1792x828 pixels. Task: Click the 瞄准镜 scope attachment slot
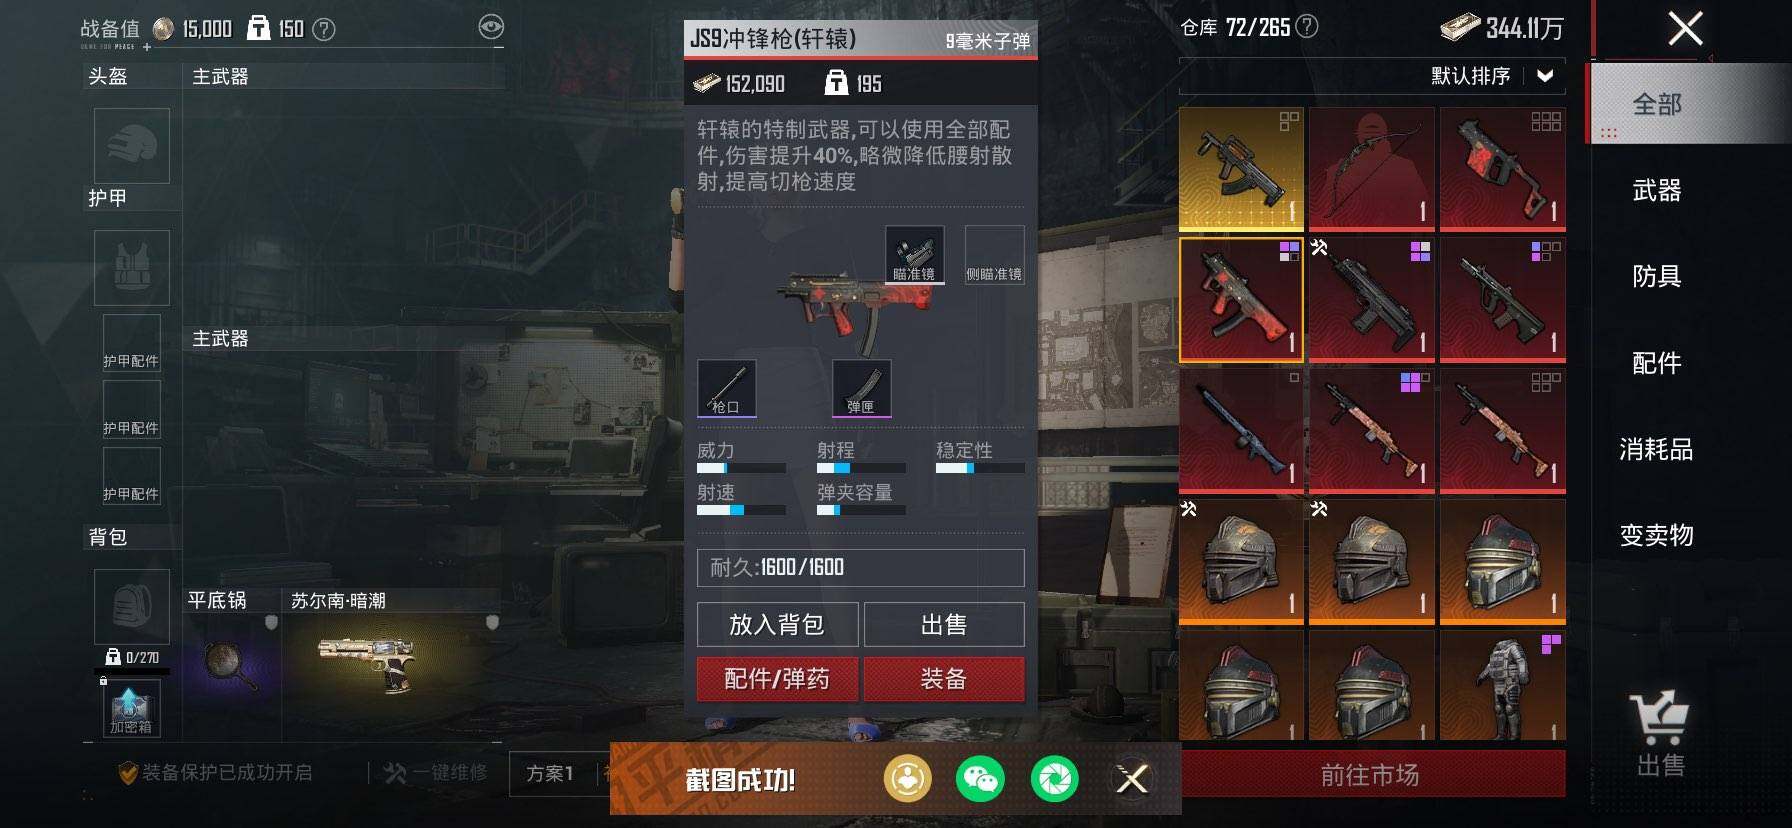click(x=914, y=254)
